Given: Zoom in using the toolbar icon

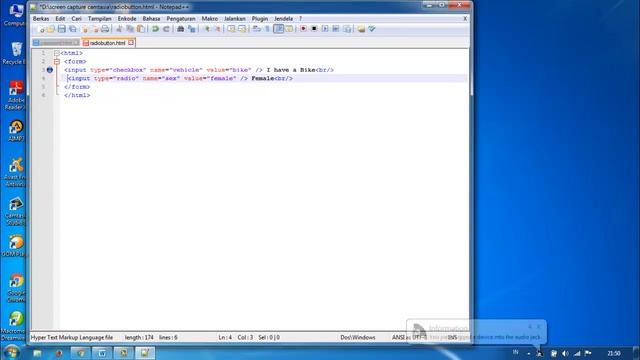Looking at the screenshot, I should pos(208,29).
